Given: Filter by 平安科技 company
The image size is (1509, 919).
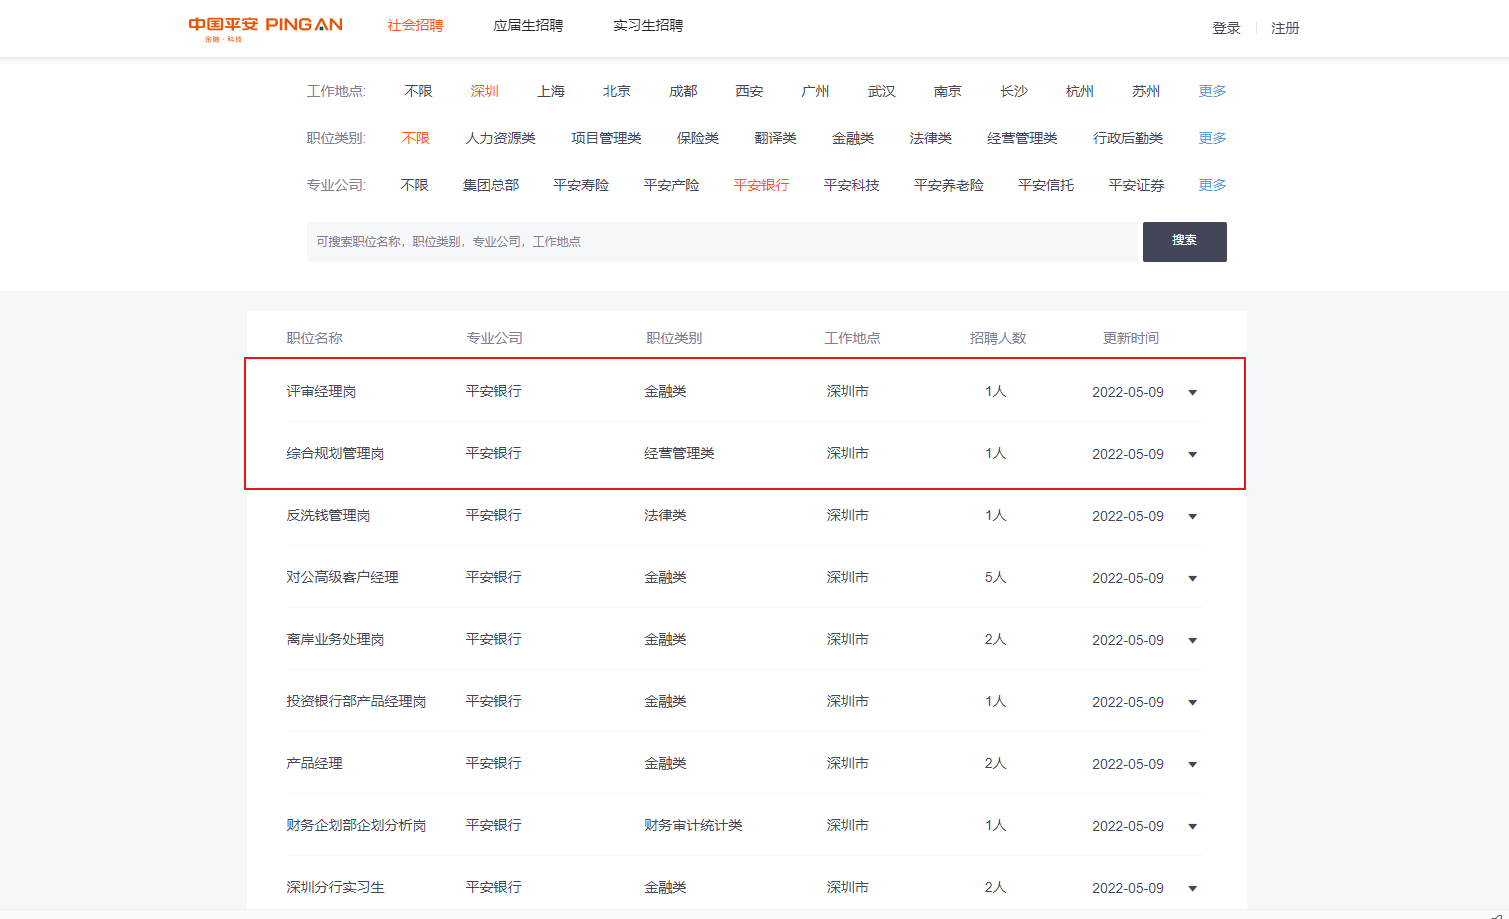Looking at the screenshot, I should point(851,185).
